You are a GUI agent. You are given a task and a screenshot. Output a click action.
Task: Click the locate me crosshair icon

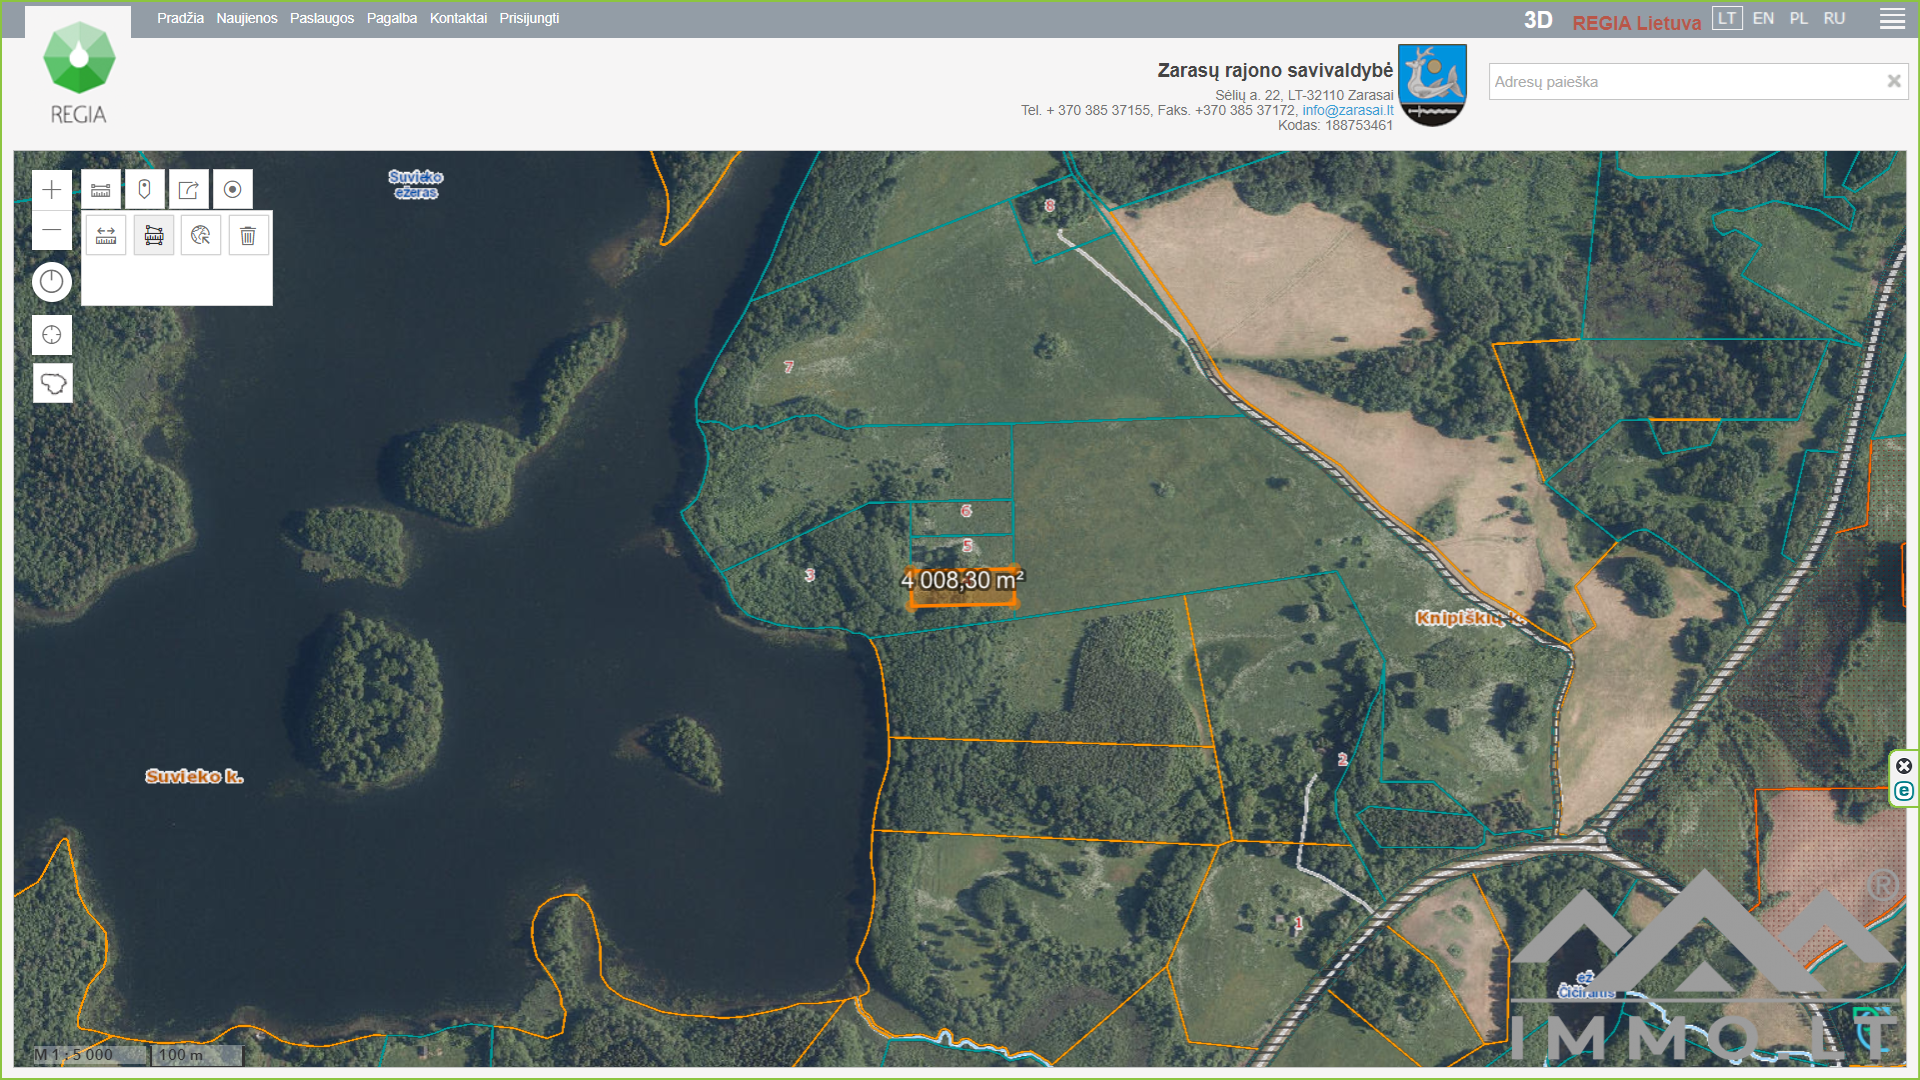pyautogui.click(x=52, y=335)
